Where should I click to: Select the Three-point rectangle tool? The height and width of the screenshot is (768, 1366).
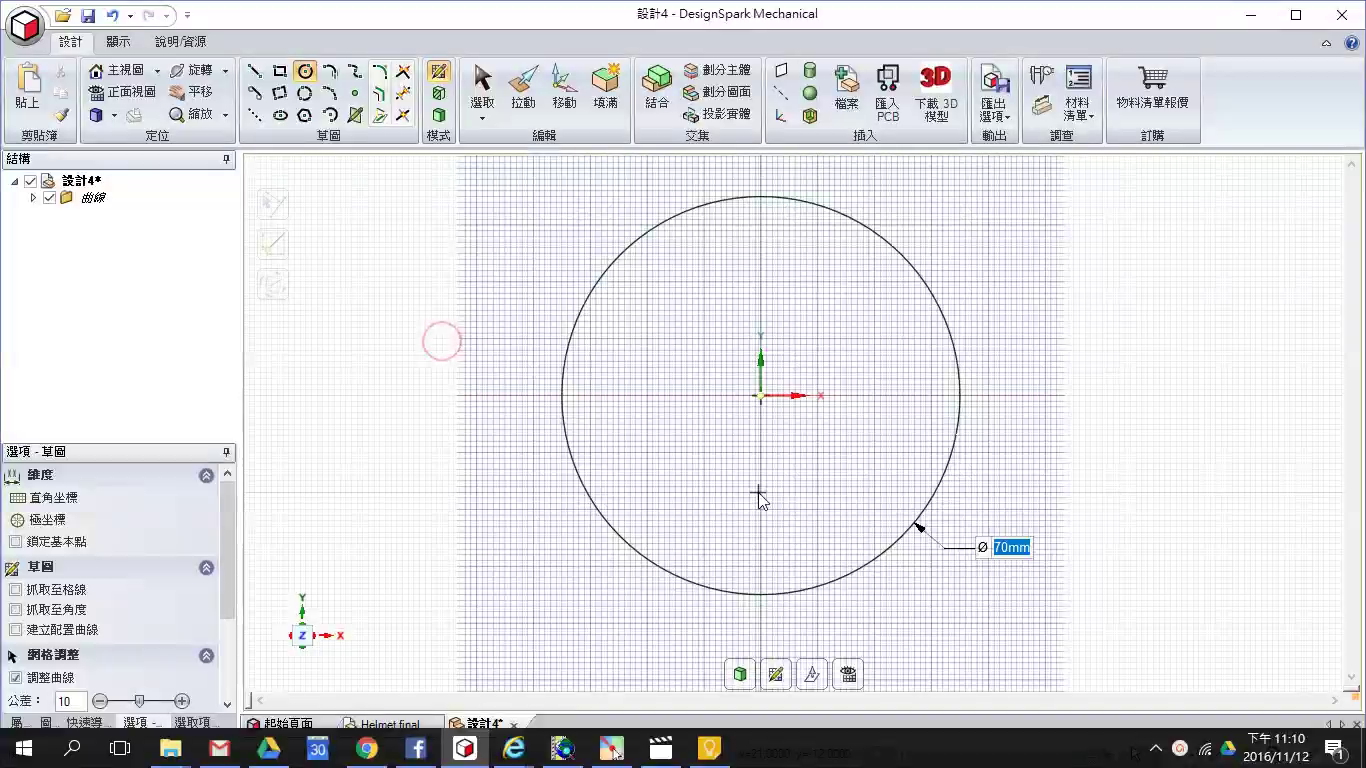280,93
